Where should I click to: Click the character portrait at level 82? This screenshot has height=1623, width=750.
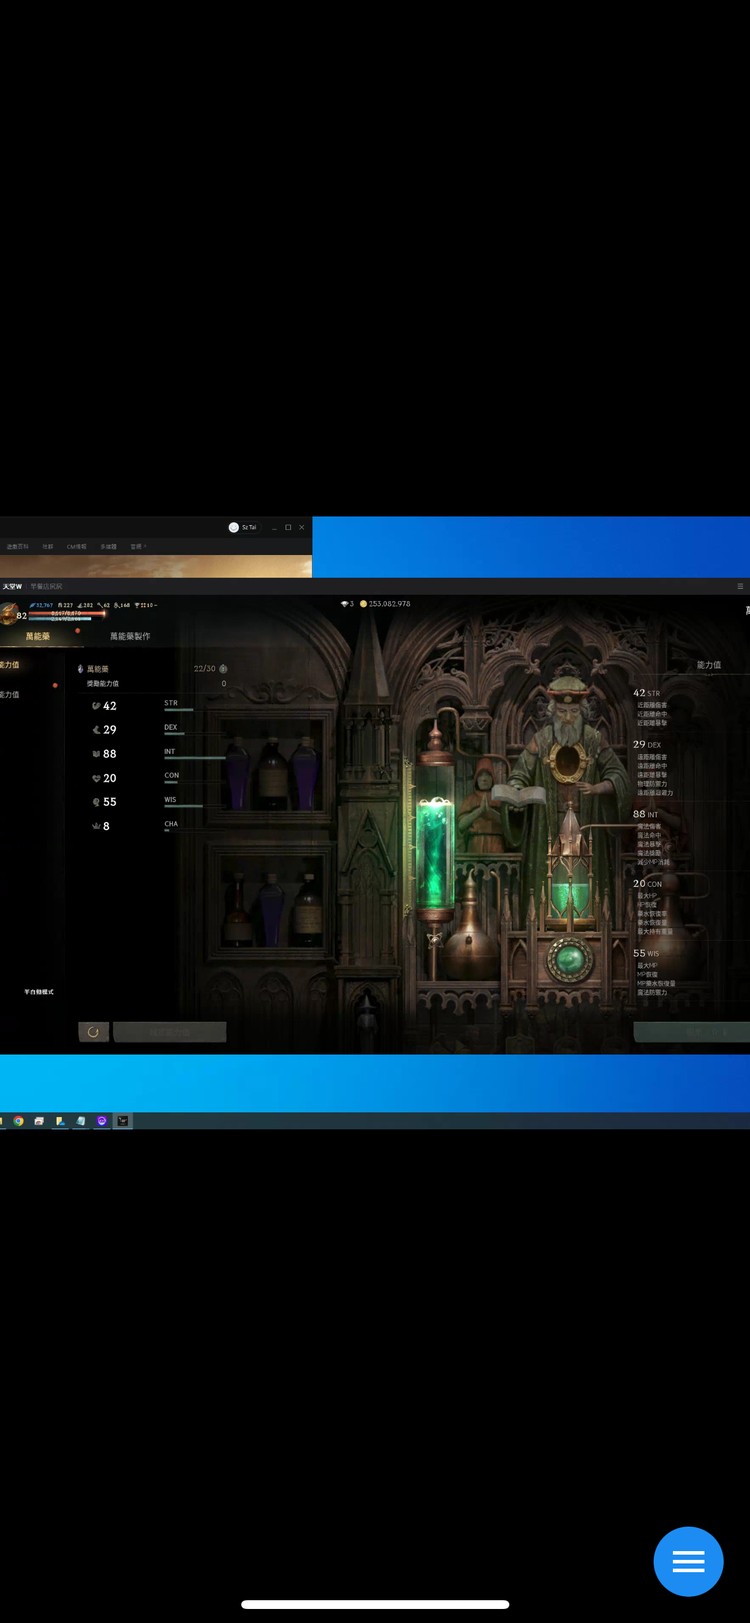[x=9, y=612]
